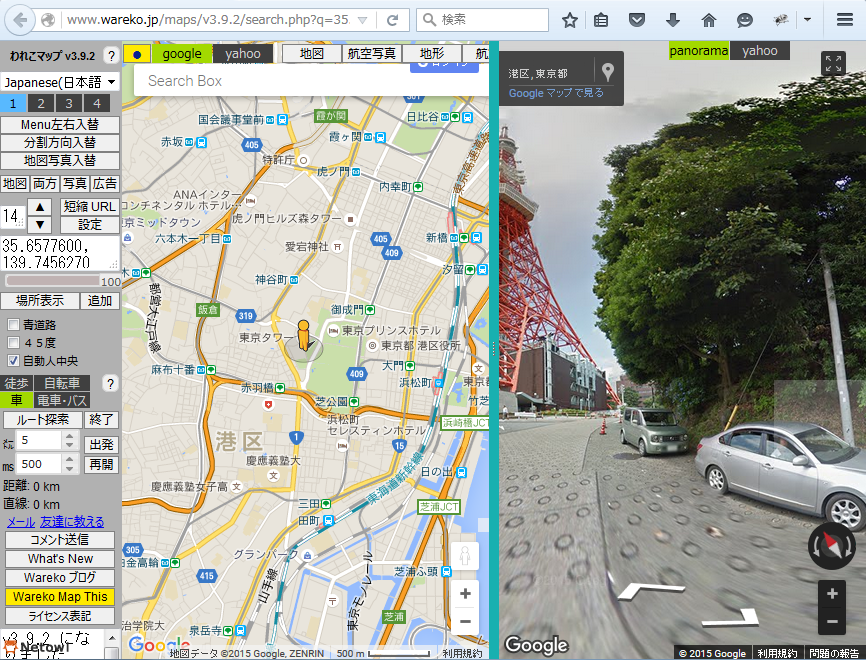Click the street view compass

pyautogui.click(x=832, y=546)
